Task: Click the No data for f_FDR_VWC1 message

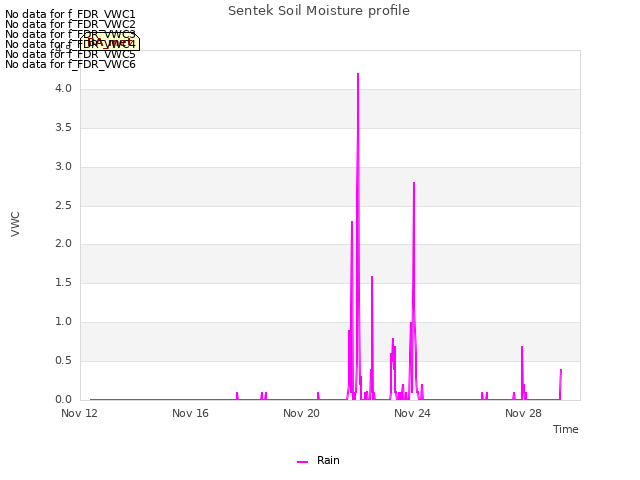Action: coord(70,15)
